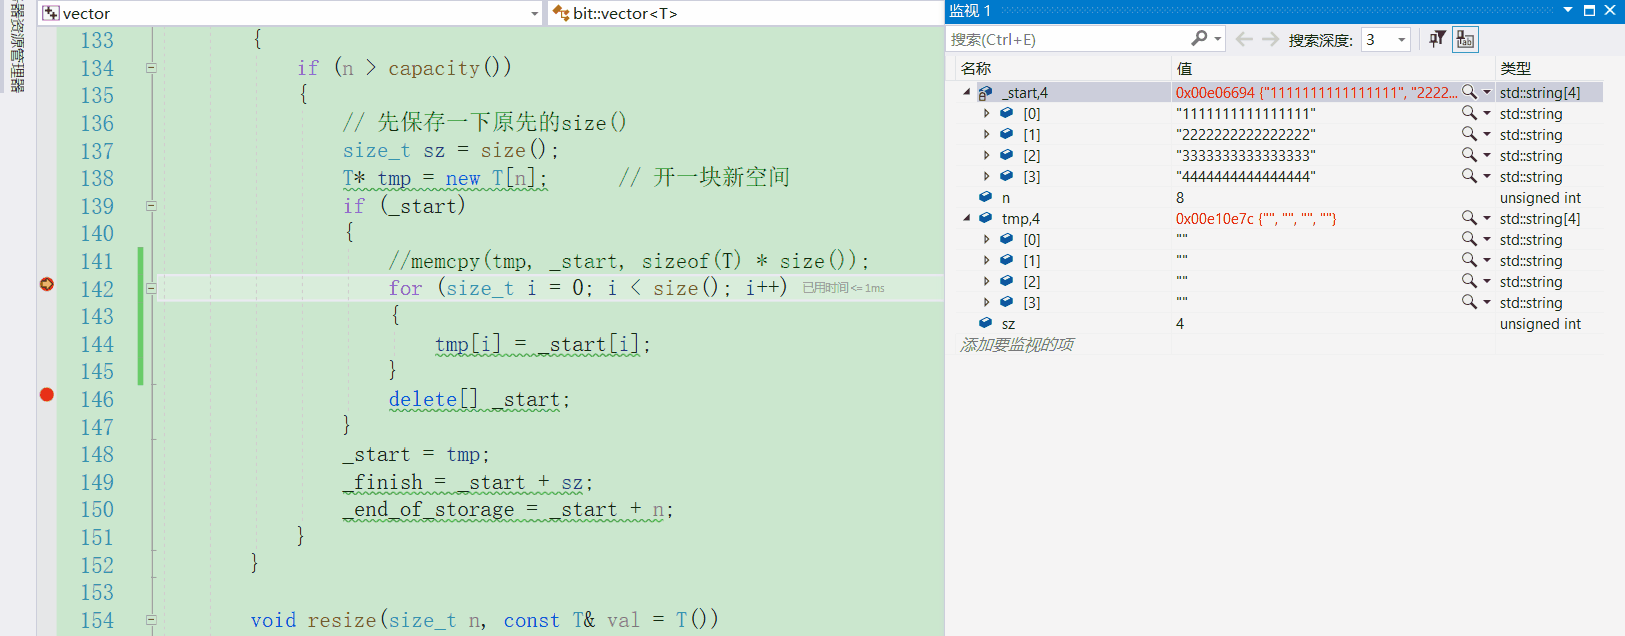Collapse resize function at line 154
This screenshot has width=1625, height=636.
pyautogui.click(x=151, y=620)
